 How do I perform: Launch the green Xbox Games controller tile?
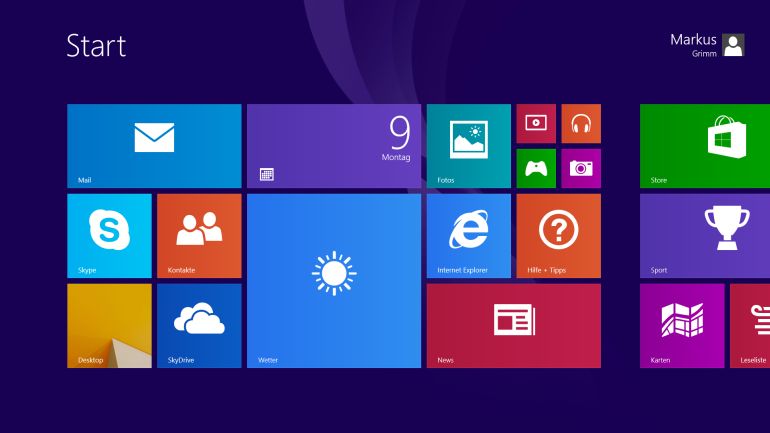536,168
